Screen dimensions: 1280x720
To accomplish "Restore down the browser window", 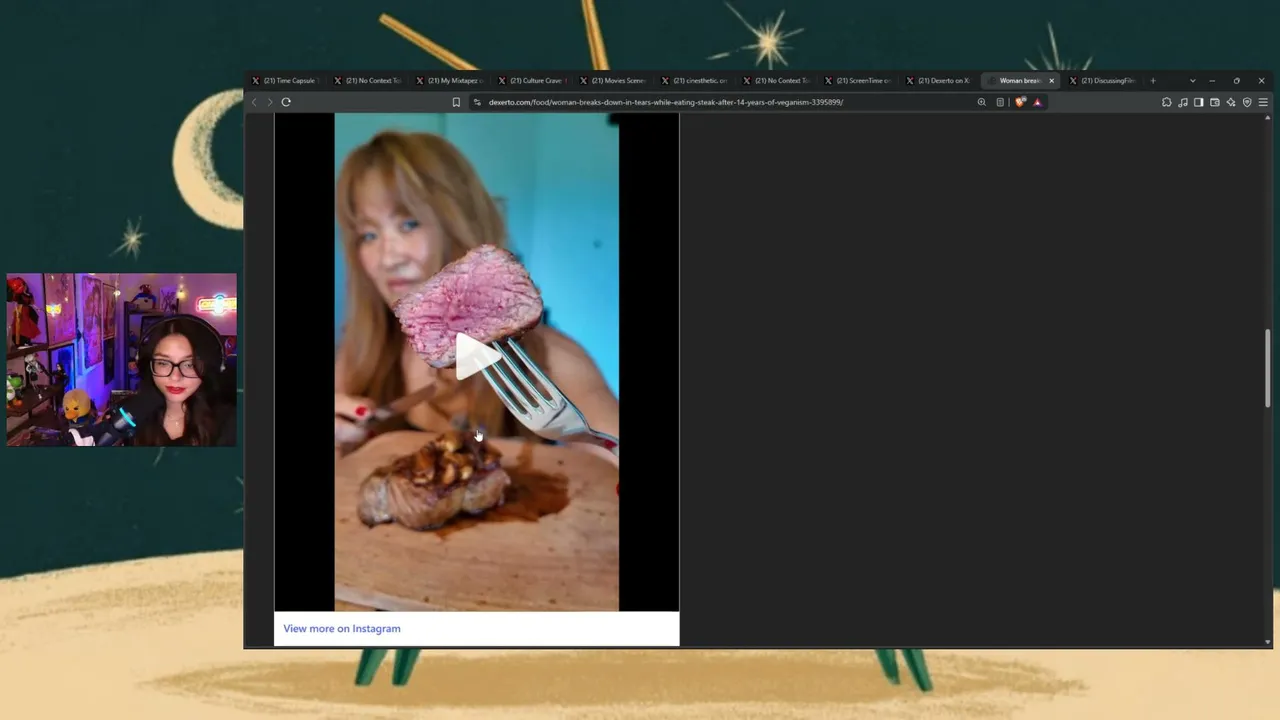I will [1236, 81].
